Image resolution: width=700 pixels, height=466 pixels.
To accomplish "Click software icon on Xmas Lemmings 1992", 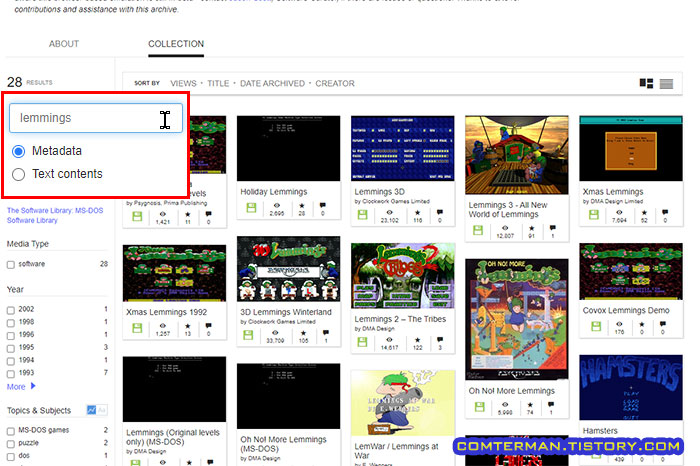I will (x=137, y=328).
